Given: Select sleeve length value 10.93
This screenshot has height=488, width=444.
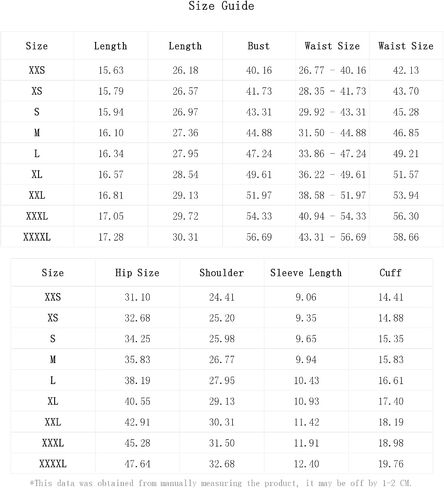Looking at the screenshot, I should (x=307, y=401).
